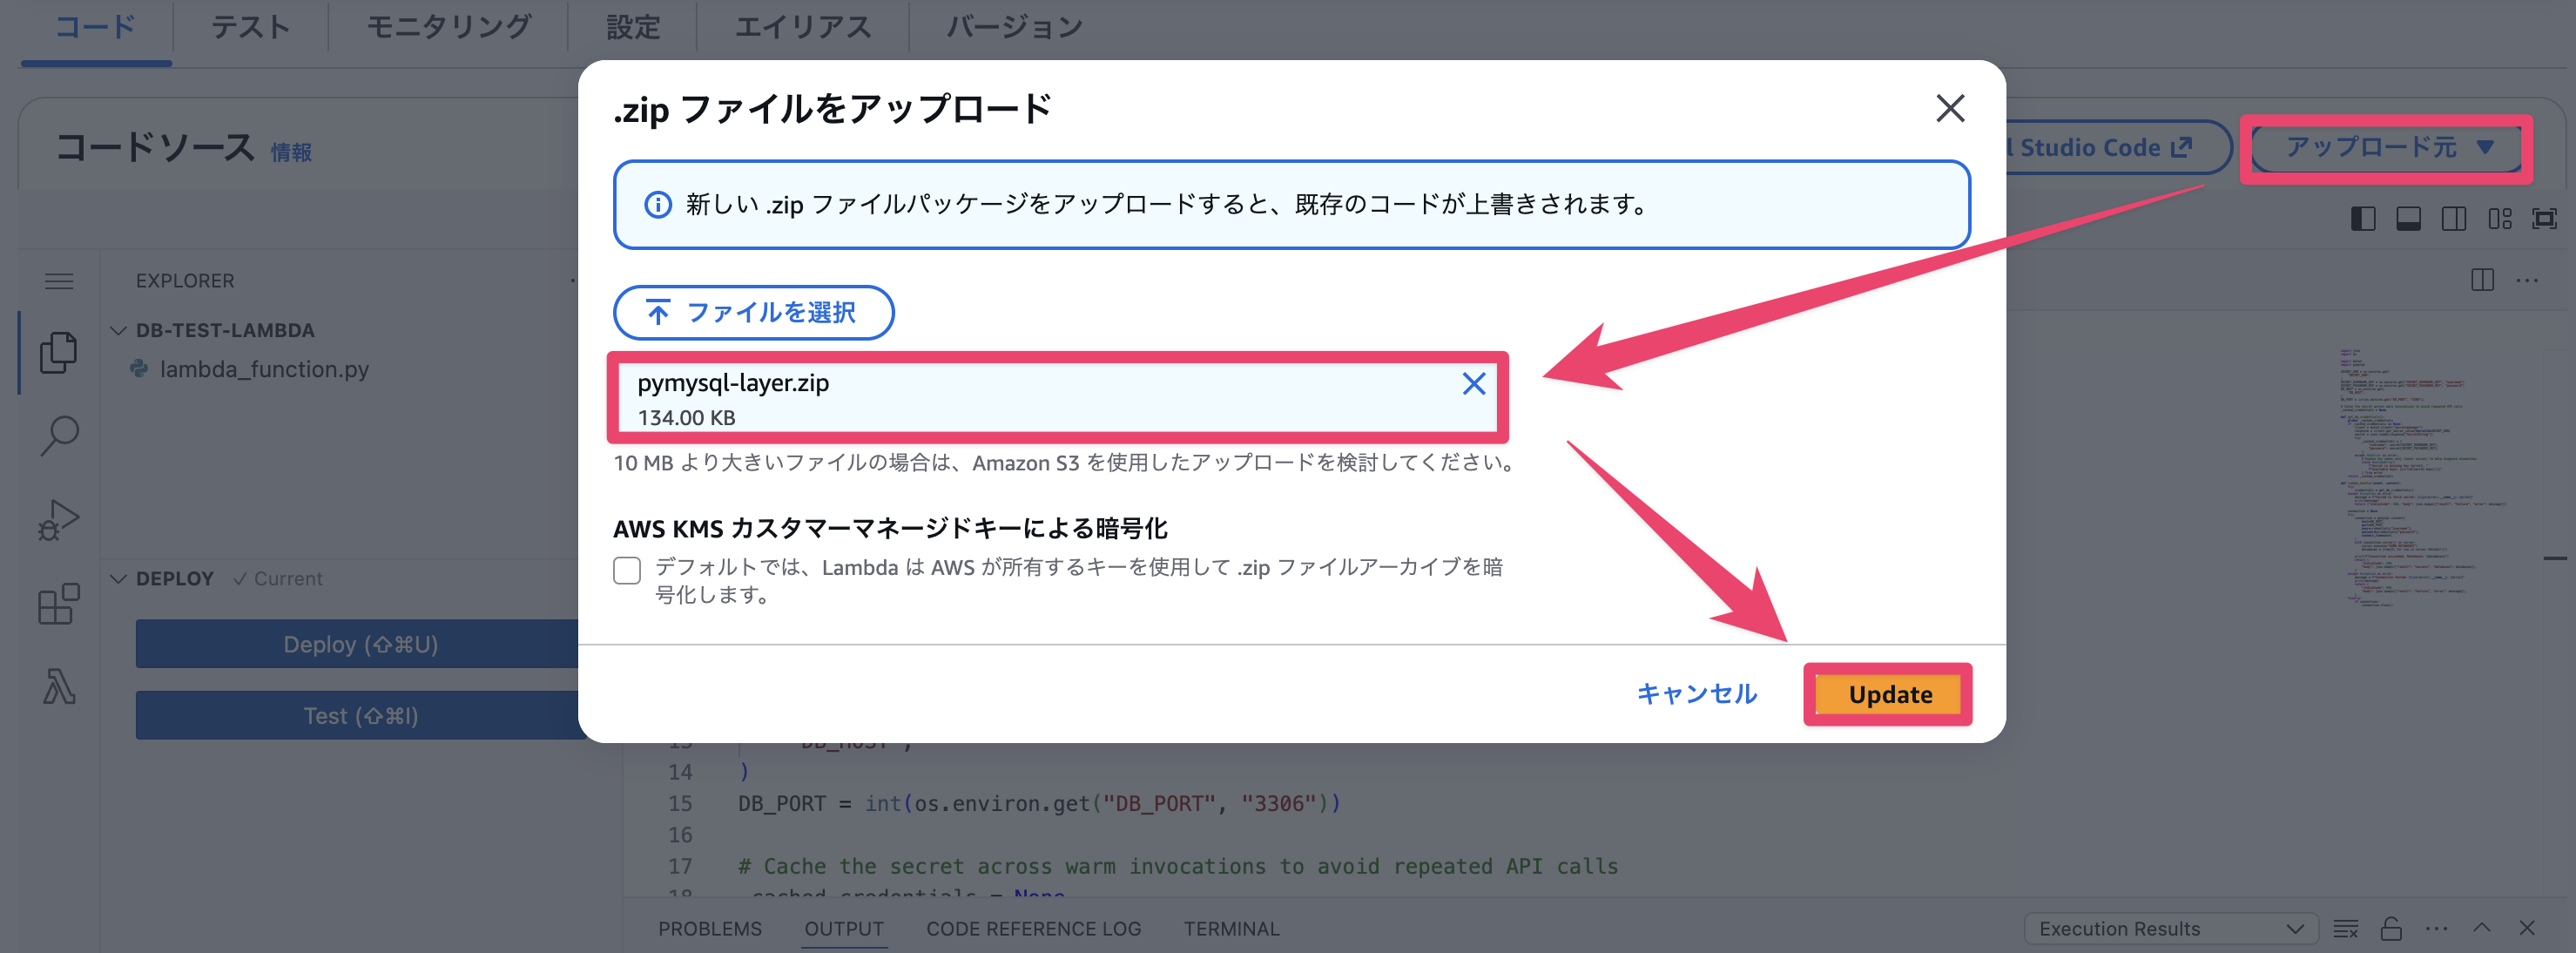2576x953 pixels.
Task: Click the ファイルを選択 button
Action: 753,313
